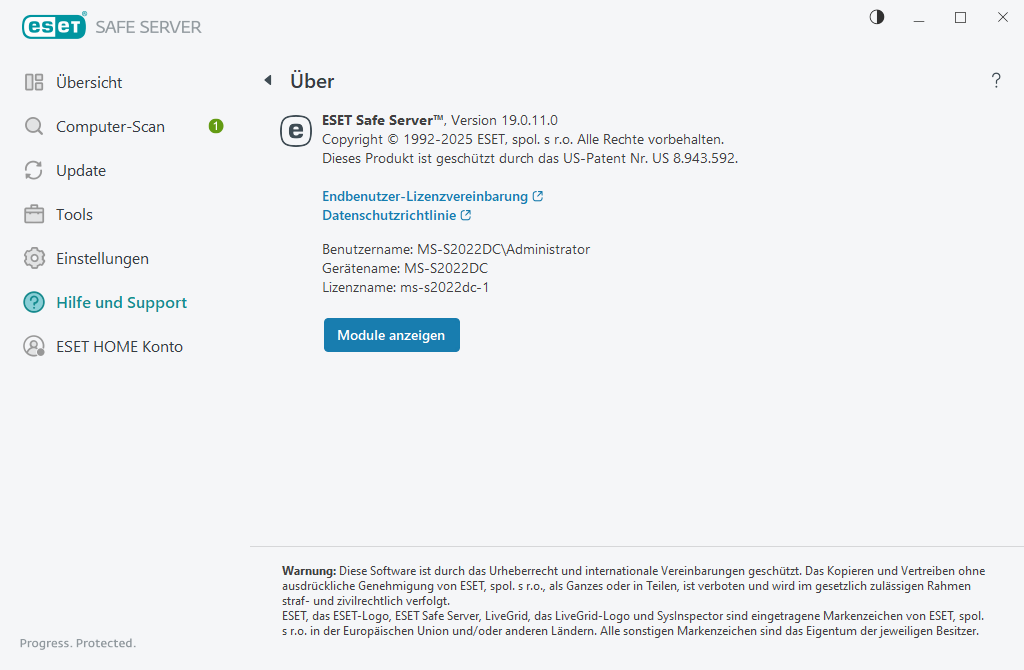
Task: Select the Hilfe und Support icon
Action: tap(33, 302)
